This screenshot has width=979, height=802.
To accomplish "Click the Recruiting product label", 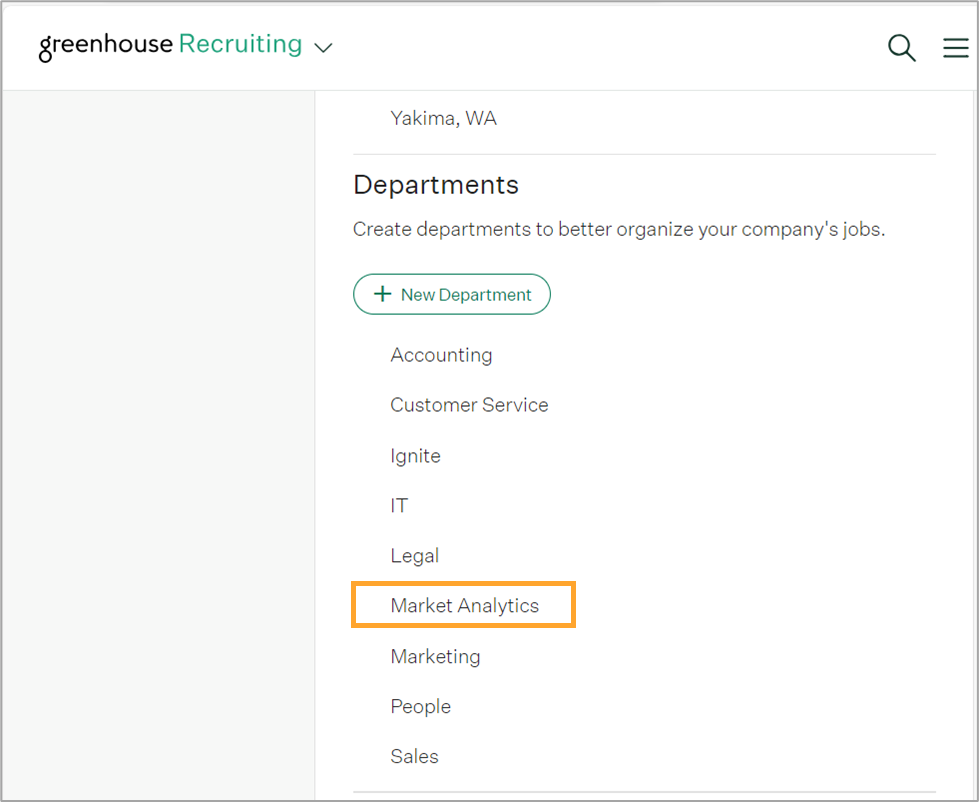I will (x=240, y=44).
